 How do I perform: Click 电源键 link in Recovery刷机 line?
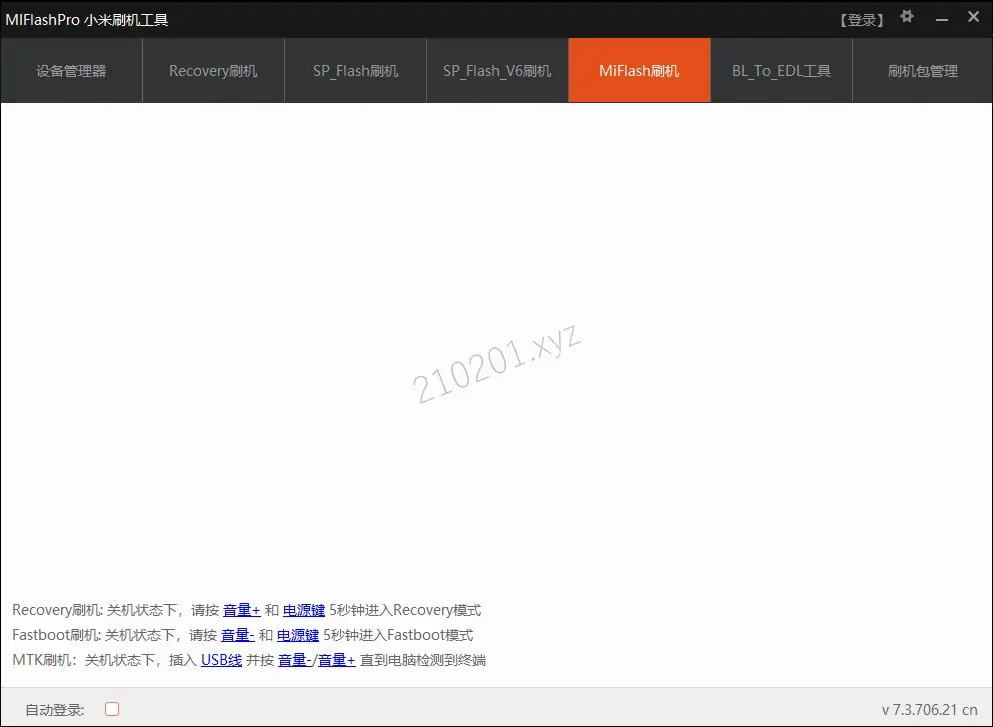pos(304,610)
